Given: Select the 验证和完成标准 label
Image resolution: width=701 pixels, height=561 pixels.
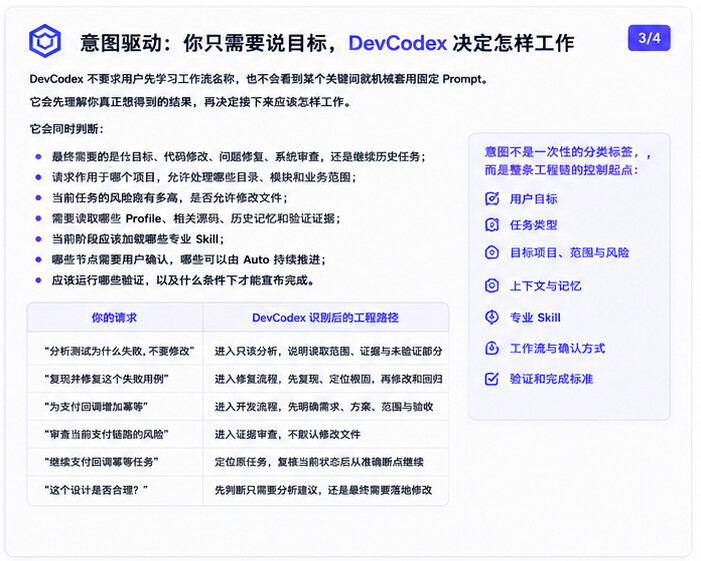Looking at the screenshot, I should pos(551,379).
